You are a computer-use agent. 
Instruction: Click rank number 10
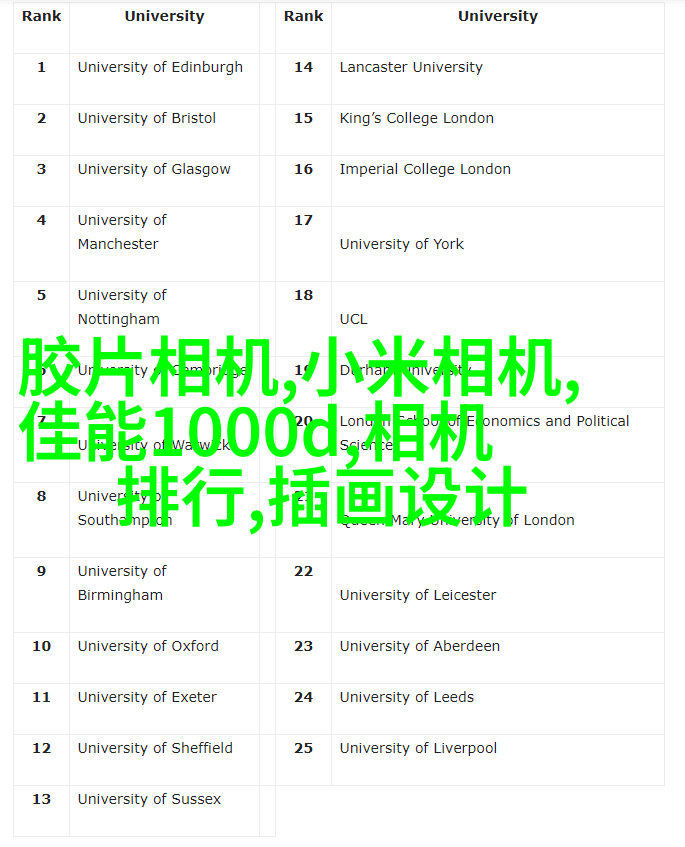pyautogui.click(x=42, y=646)
